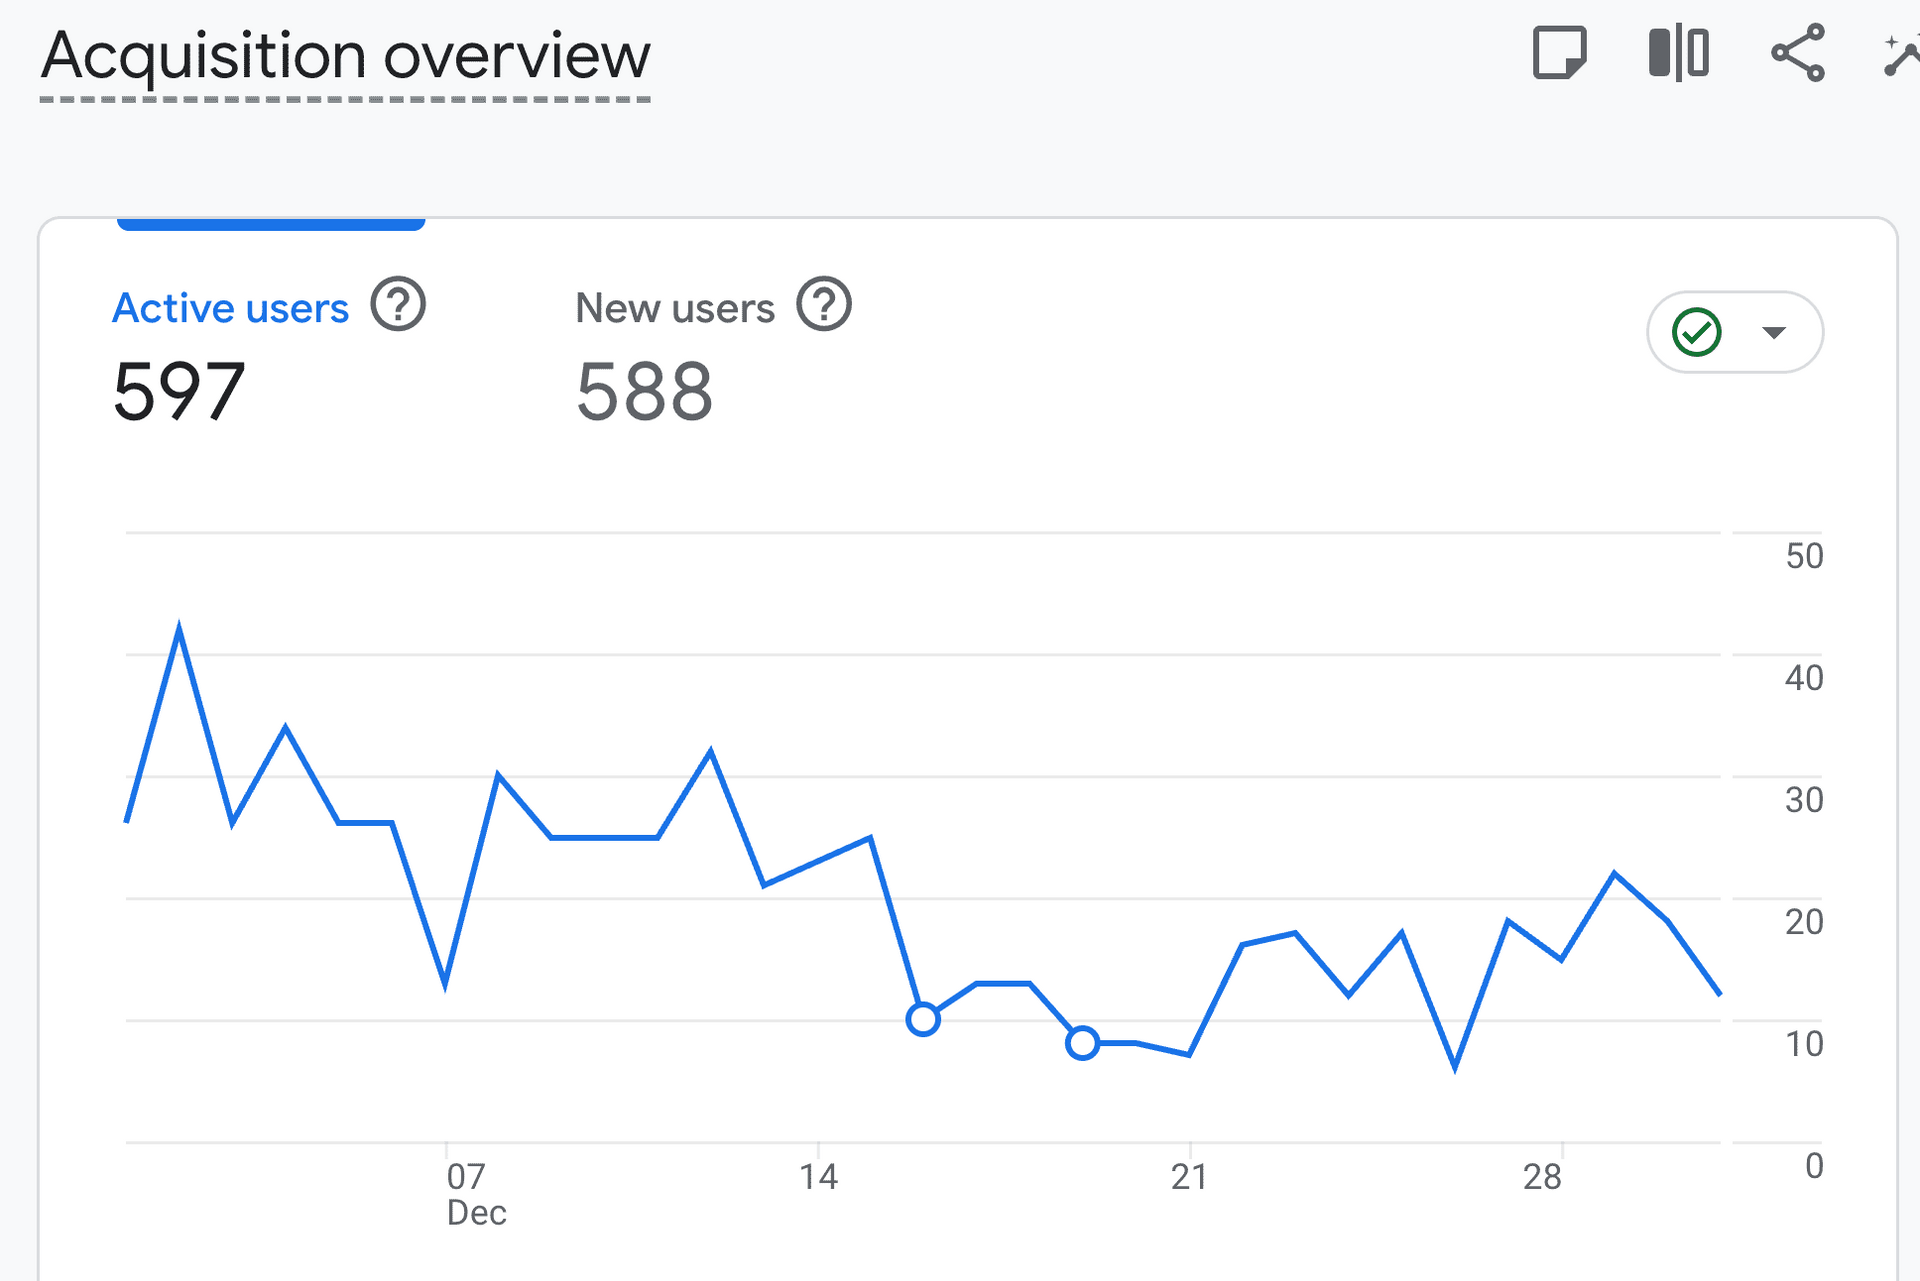Screen dimensions: 1920x1281
Task: Select the second hollow circle chart marker
Action: point(1082,1043)
